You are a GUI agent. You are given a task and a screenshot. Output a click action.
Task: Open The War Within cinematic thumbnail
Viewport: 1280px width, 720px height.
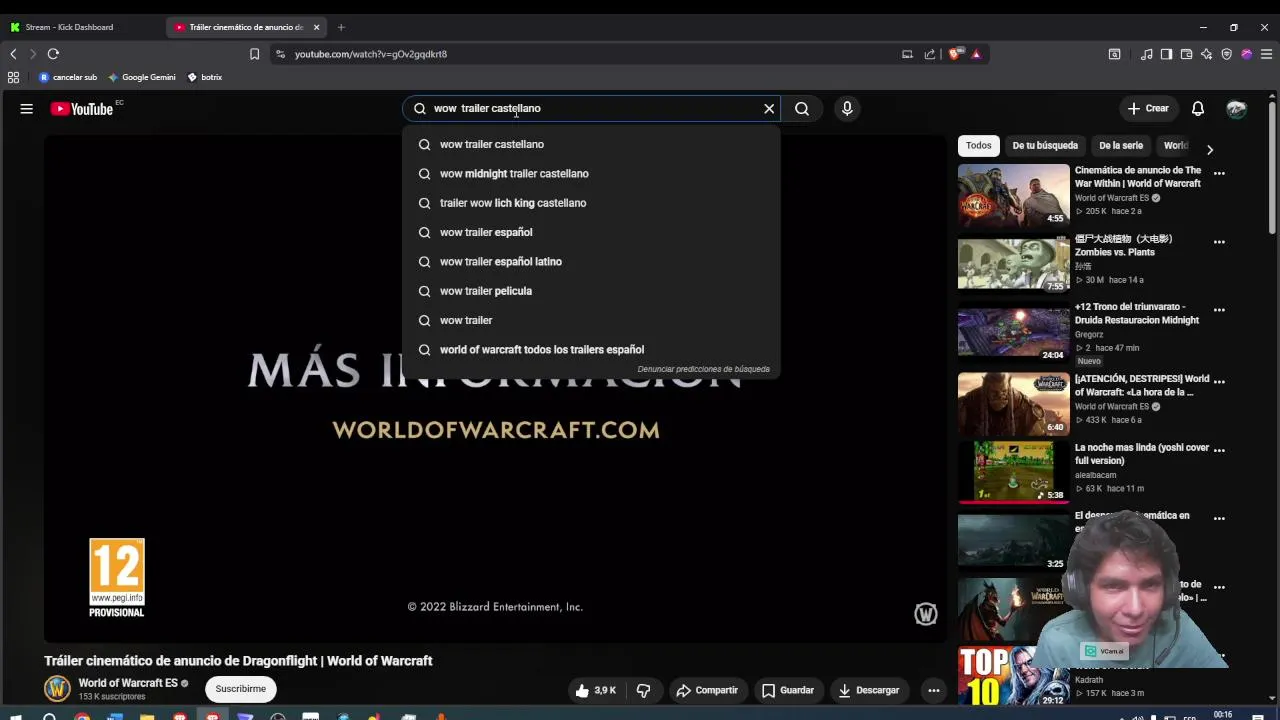click(1013, 196)
